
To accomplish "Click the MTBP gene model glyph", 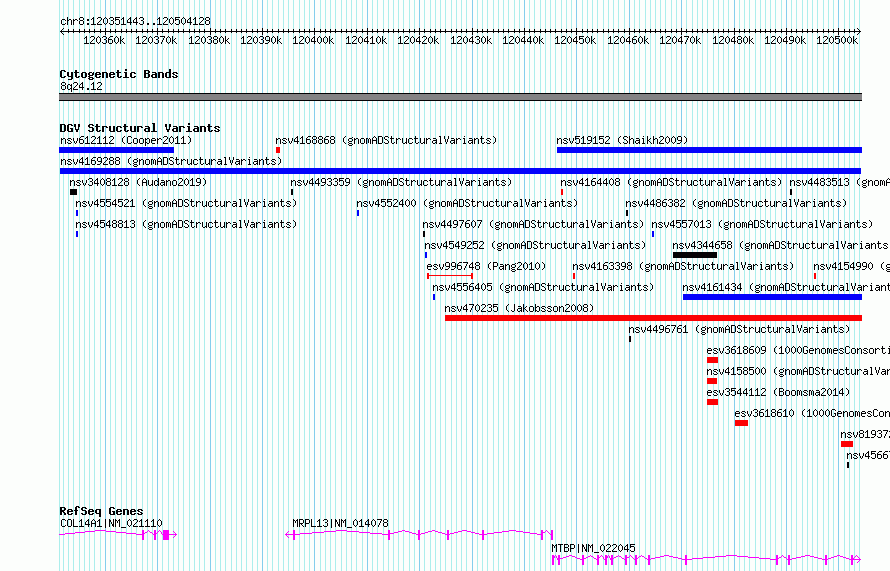I will [707, 560].
